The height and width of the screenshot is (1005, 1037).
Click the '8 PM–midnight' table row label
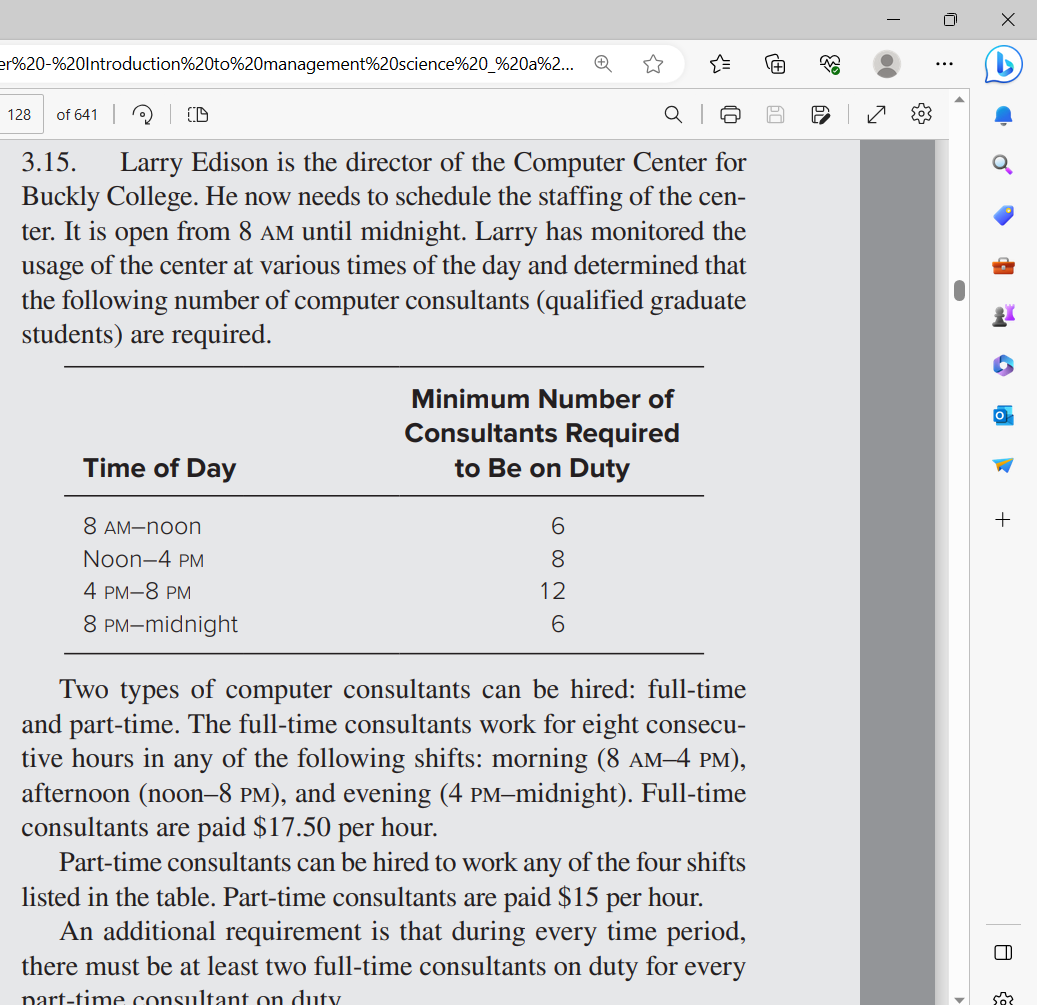coord(160,624)
